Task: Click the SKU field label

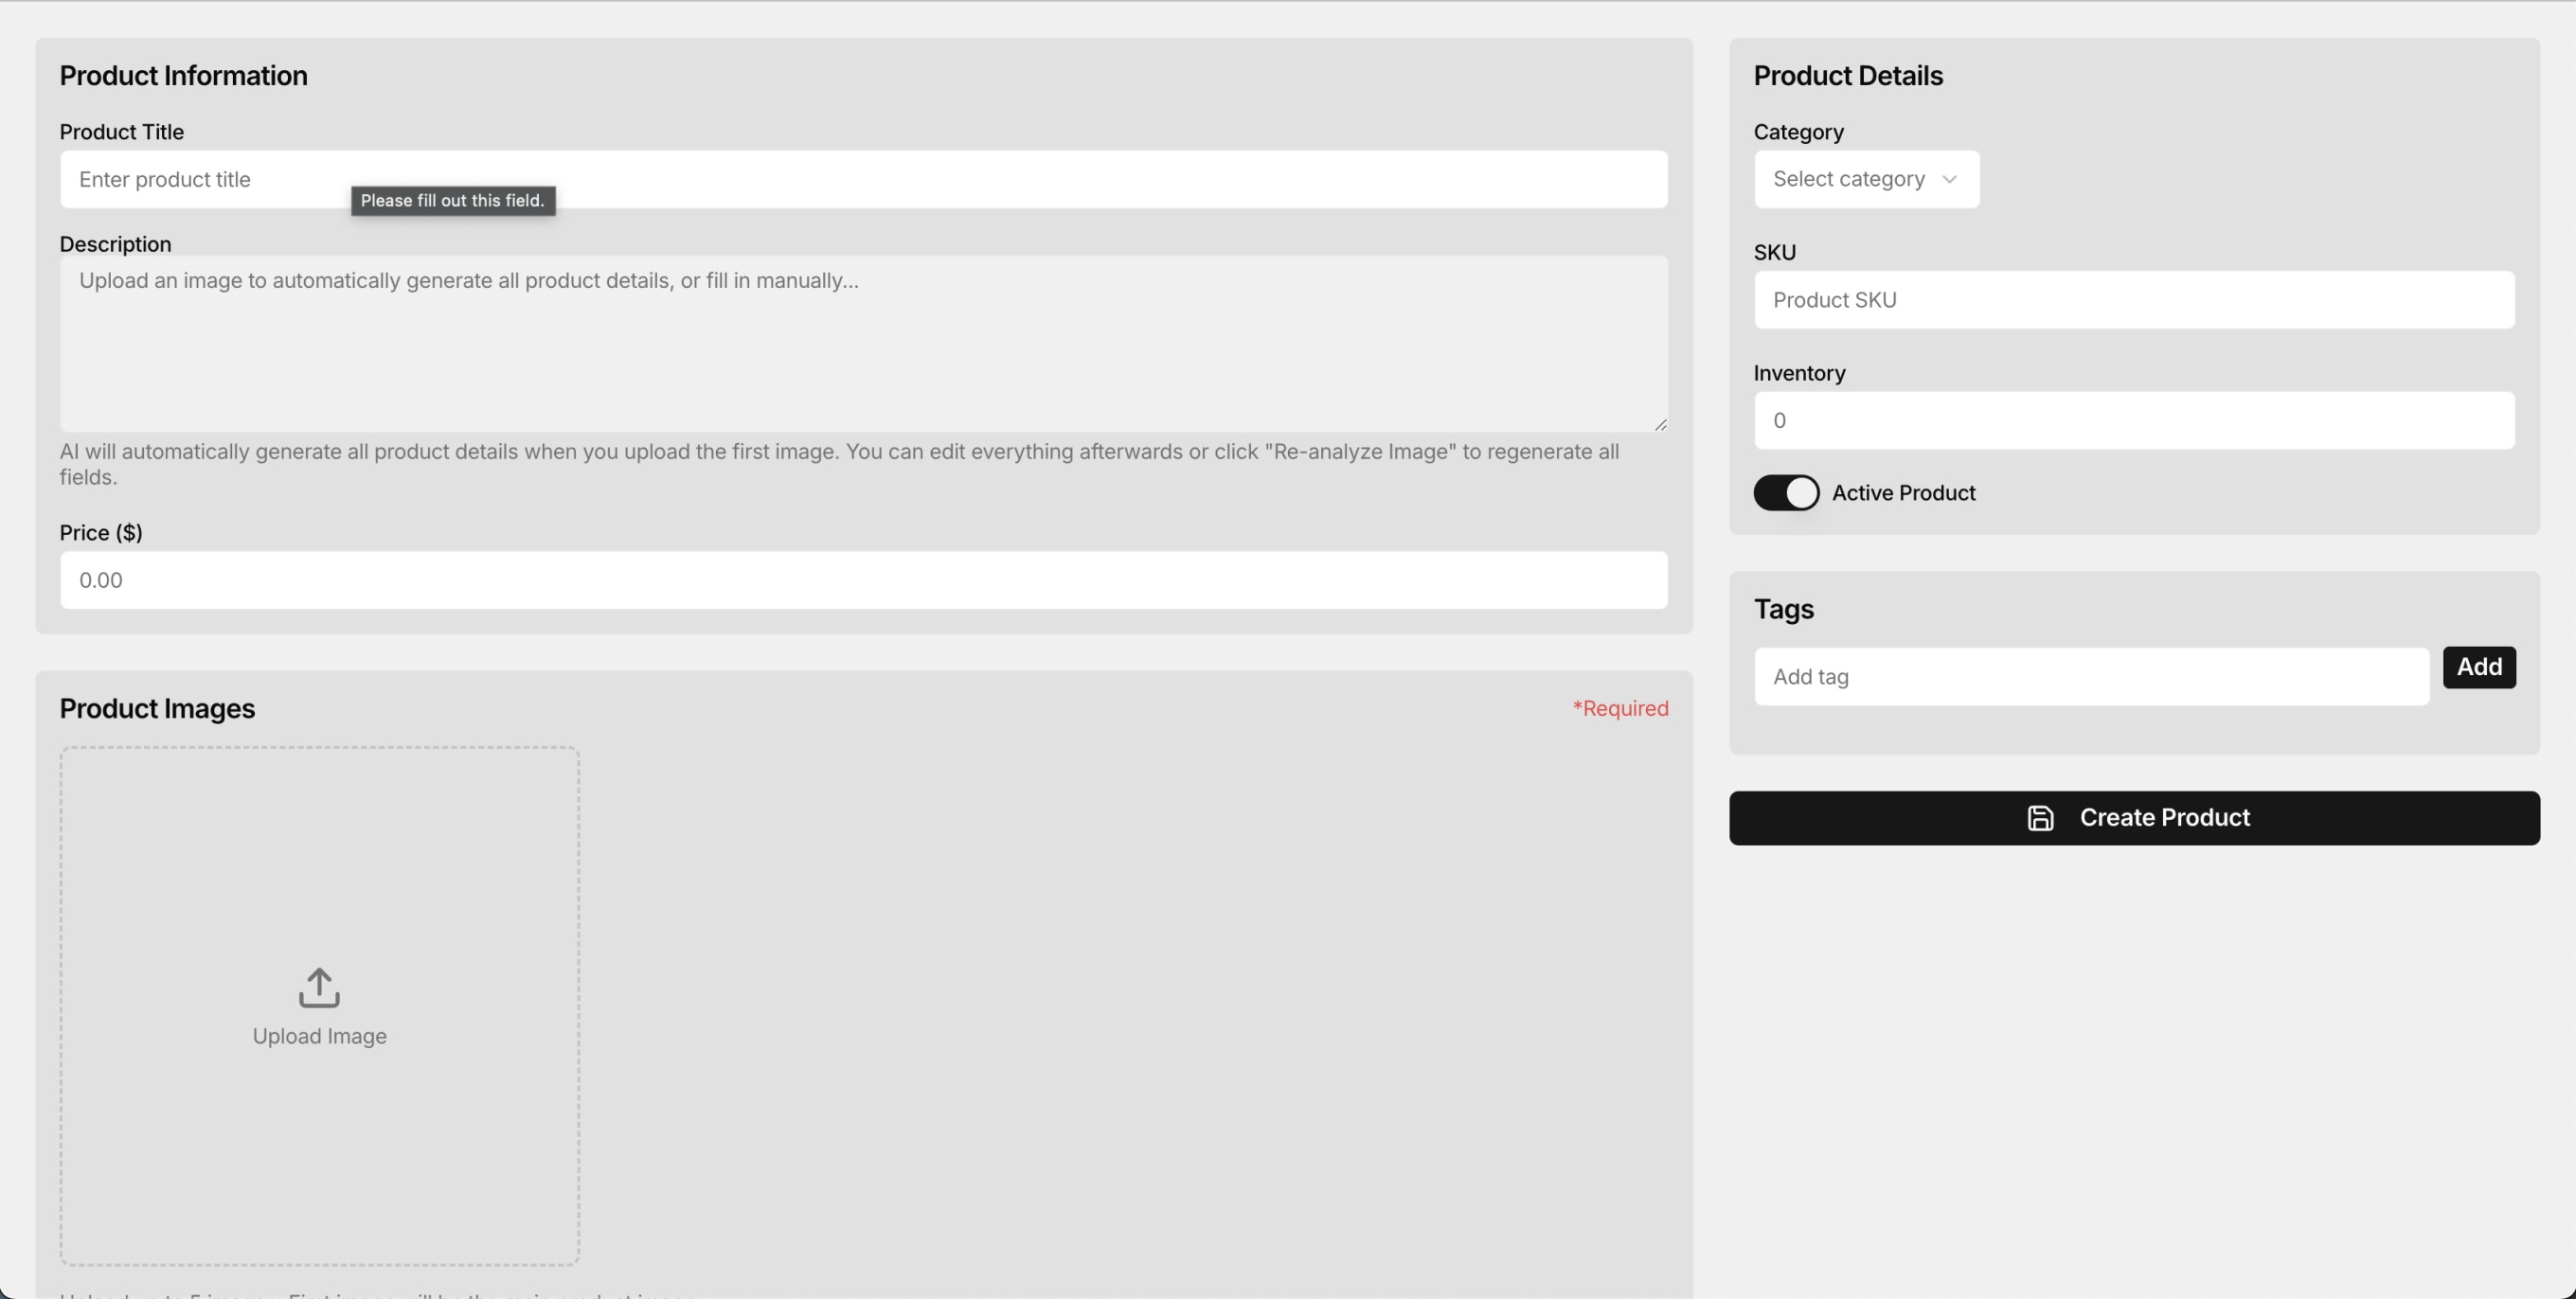Action: [x=1774, y=253]
